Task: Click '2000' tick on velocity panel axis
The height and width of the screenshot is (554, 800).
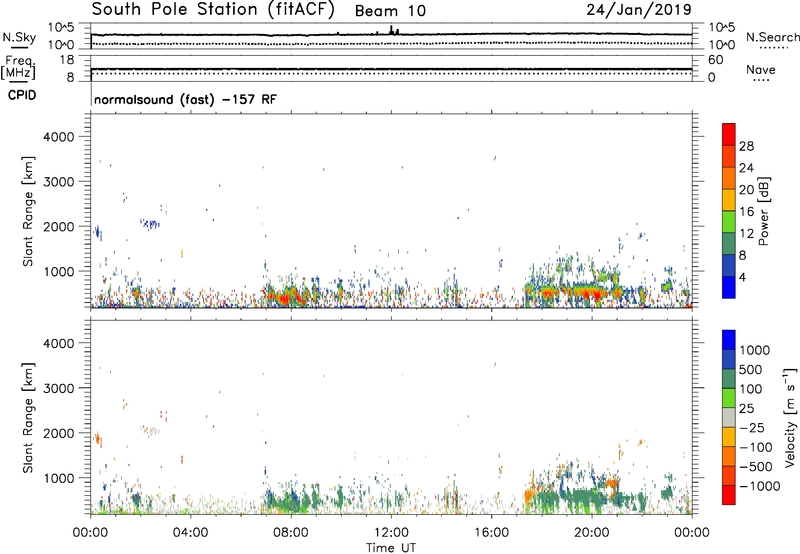Action: (x=59, y=433)
